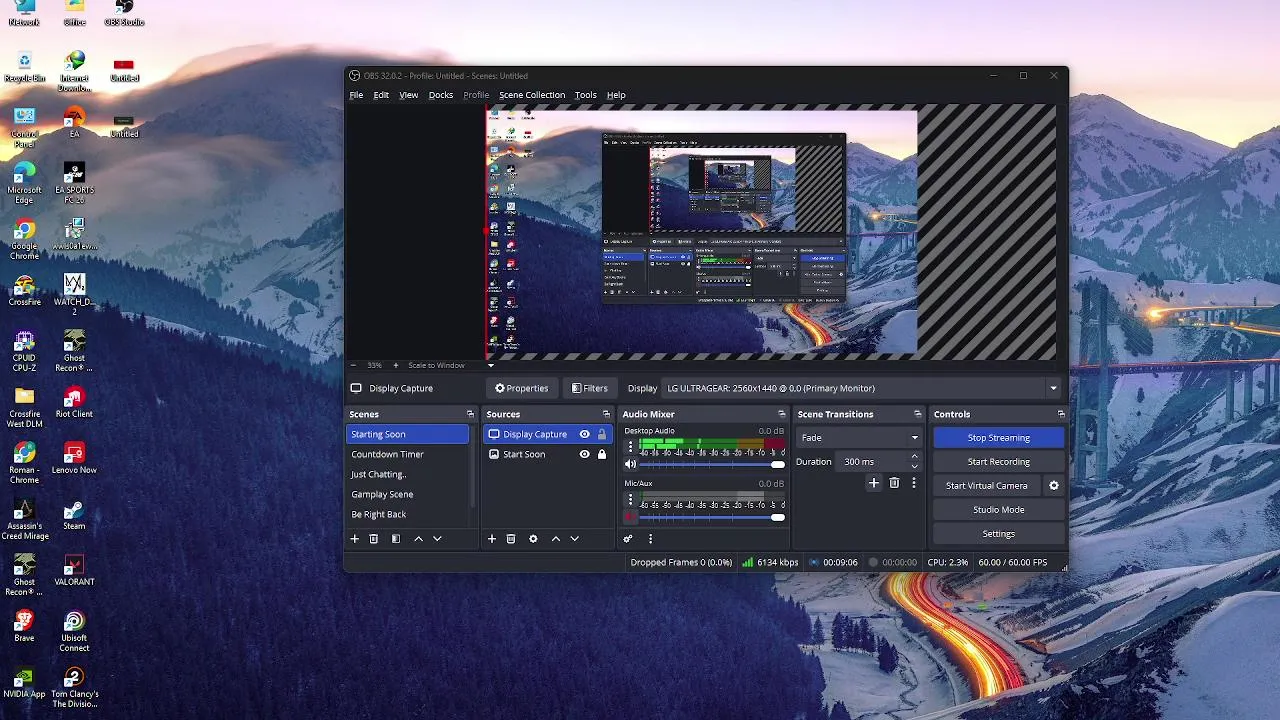This screenshot has height=720, width=1280.
Task: Move source up in Sources toolbar
Action: coord(556,539)
